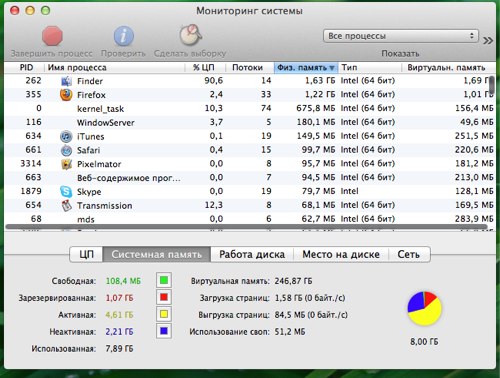This screenshot has width=500, height=378.
Task: Switch to the Работа диска tab
Action: 252,254
